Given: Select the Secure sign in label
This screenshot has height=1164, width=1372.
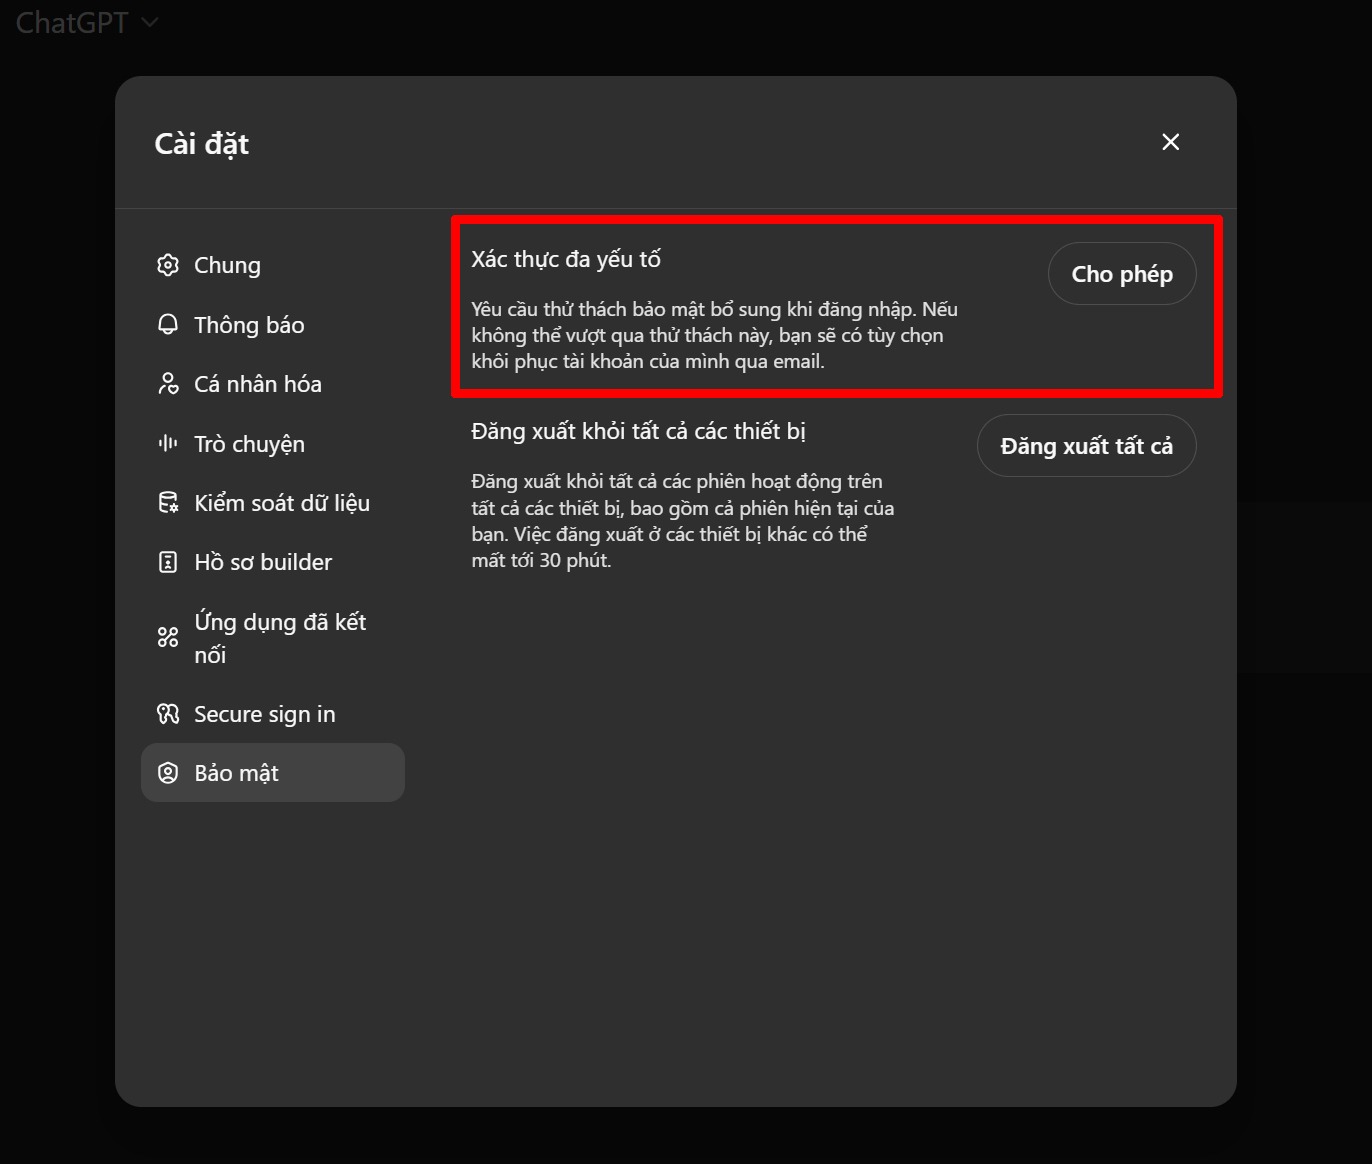Looking at the screenshot, I should (265, 714).
